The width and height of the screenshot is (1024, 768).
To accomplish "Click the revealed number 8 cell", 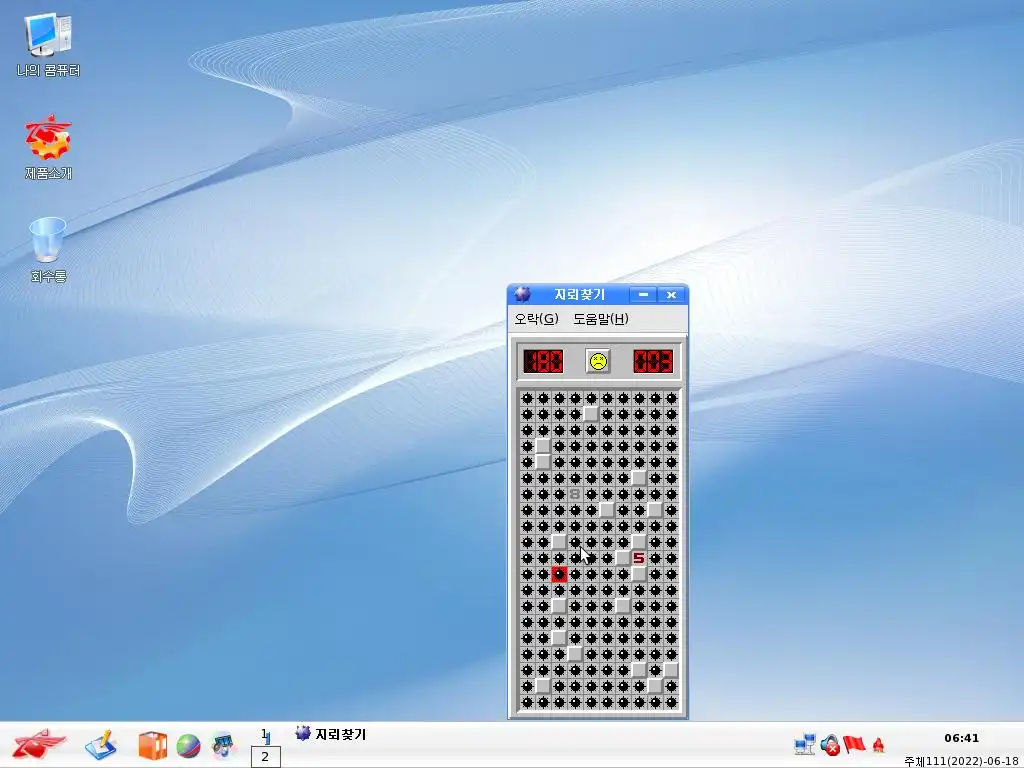I will pyautogui.click(x=575, y=494).
